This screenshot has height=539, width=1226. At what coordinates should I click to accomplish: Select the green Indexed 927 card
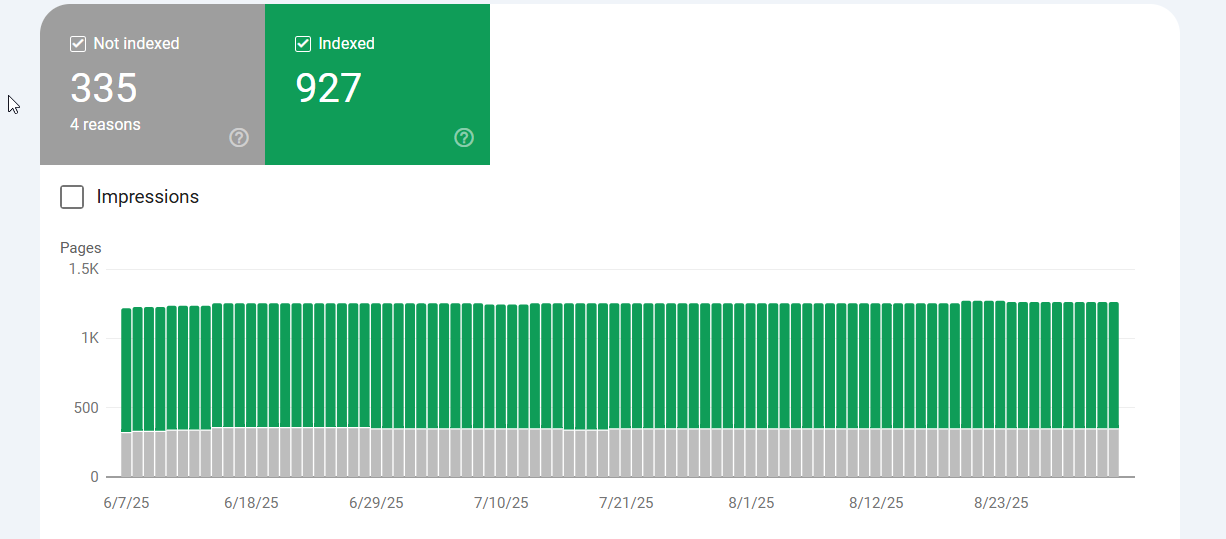tap(377, 84)
